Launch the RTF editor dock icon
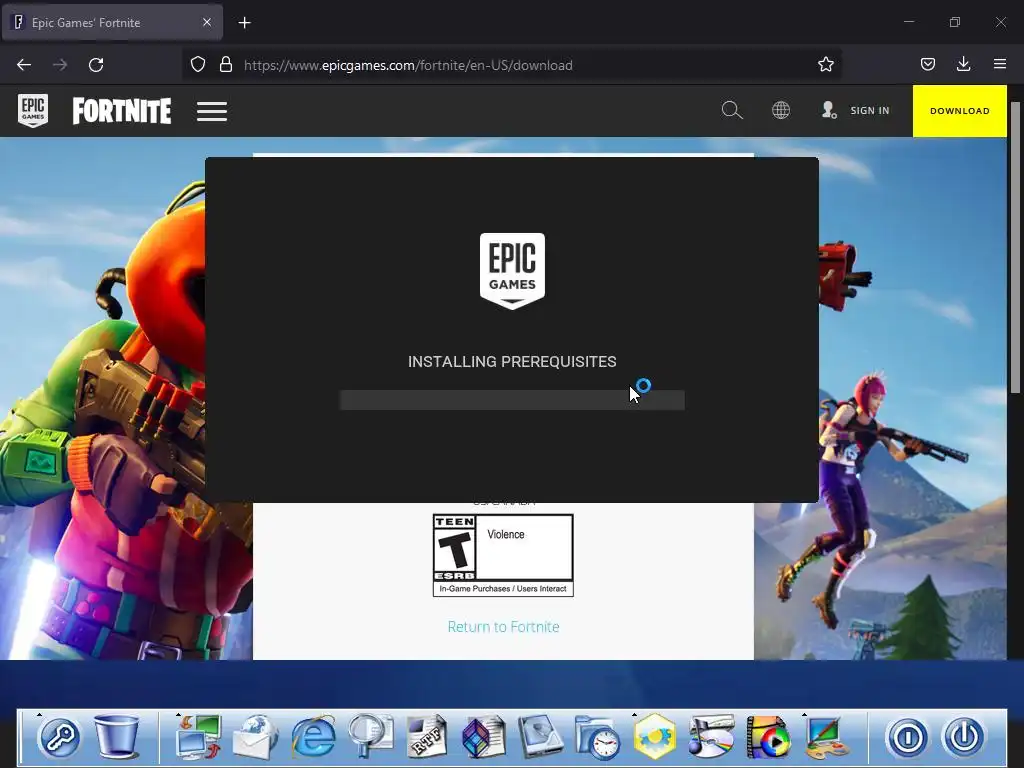Screen dimensions: 1024x768 pyautogui.click(x=426, y=737)
